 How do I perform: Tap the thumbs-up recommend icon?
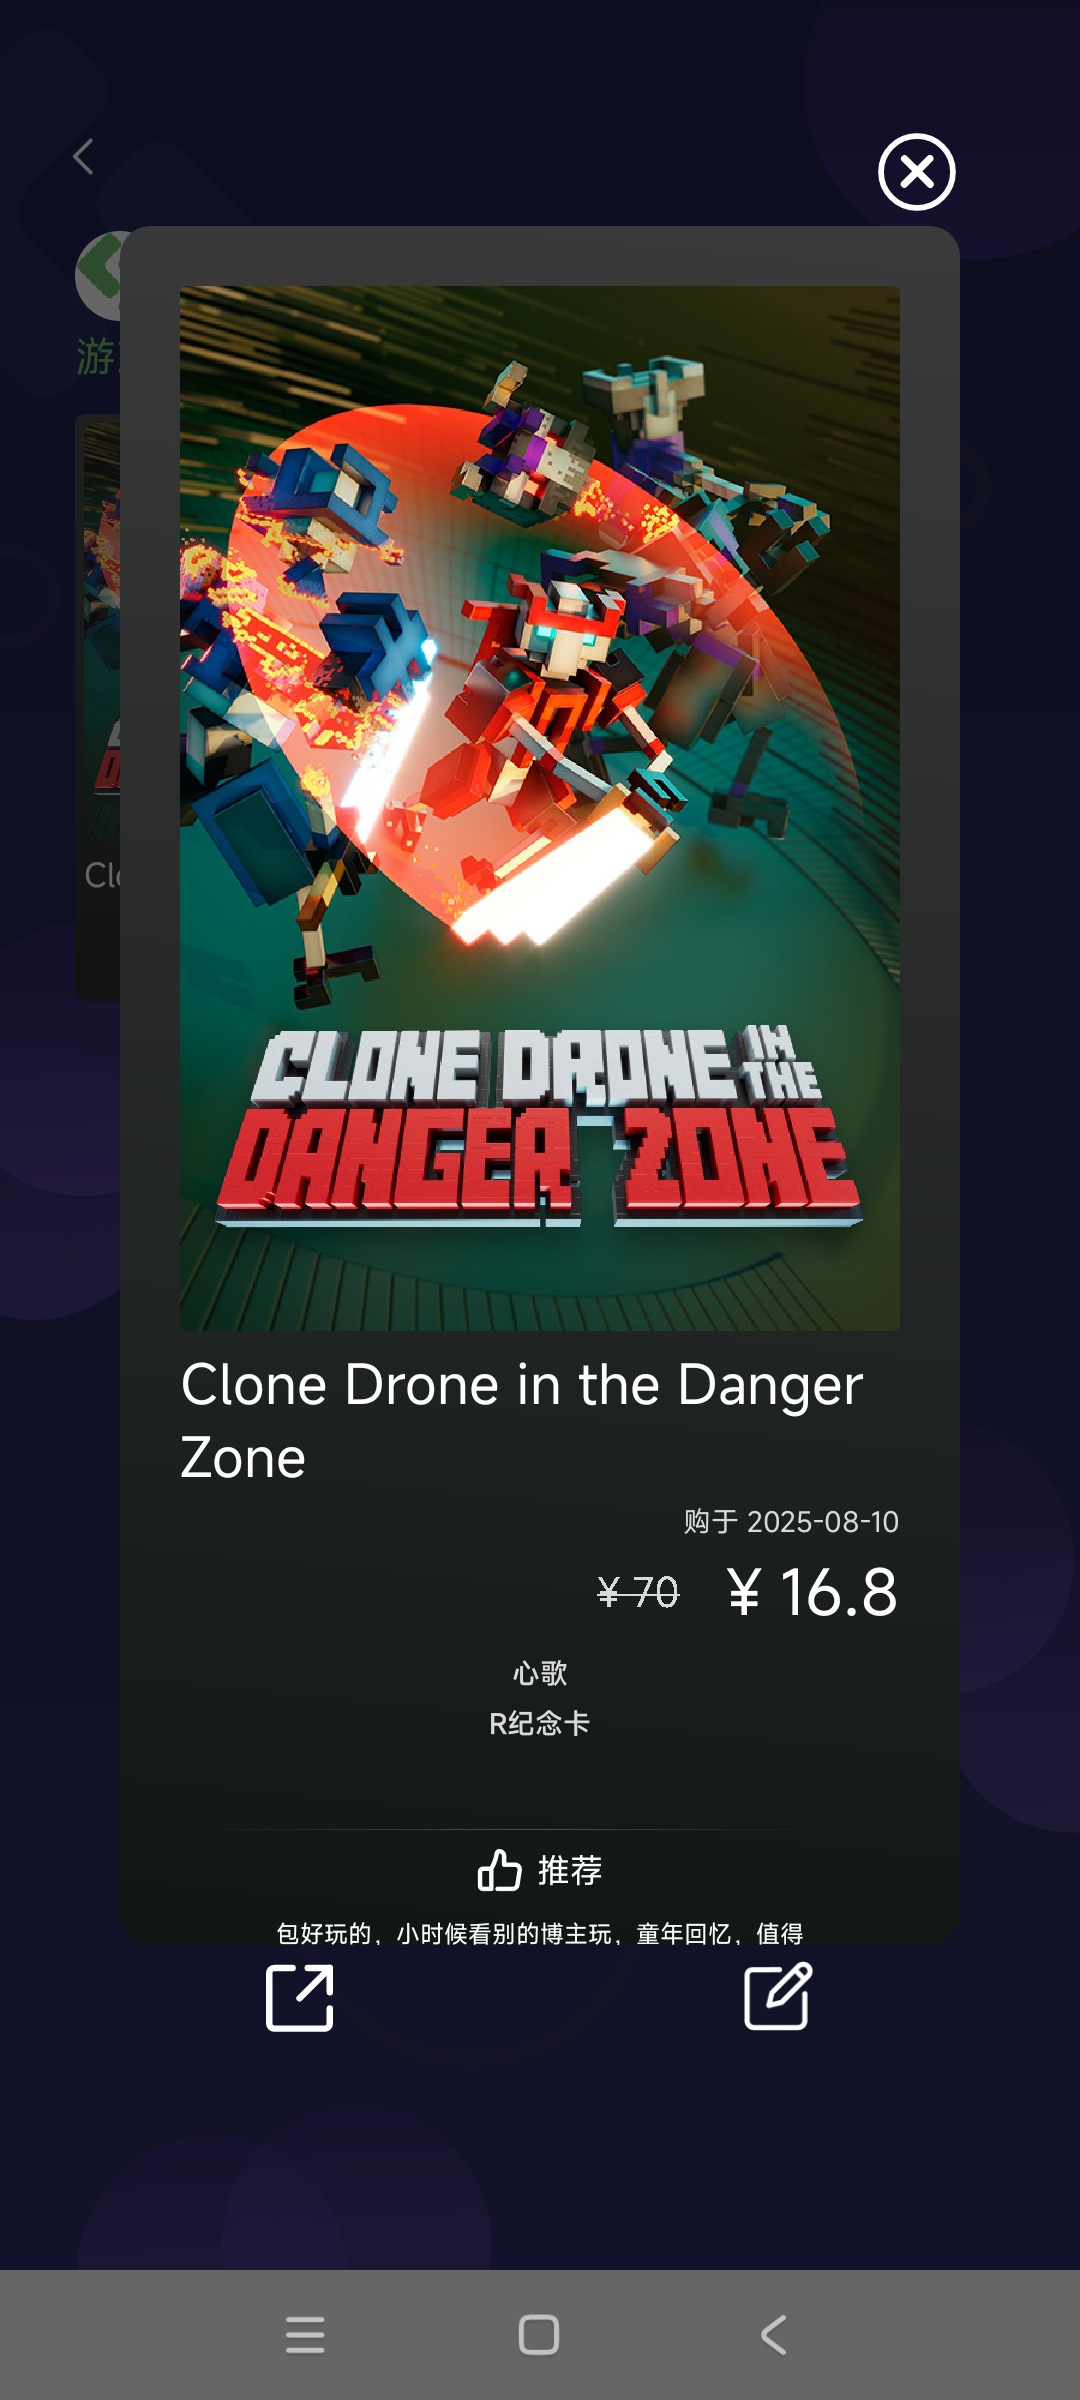click(x=499, y=1870)
